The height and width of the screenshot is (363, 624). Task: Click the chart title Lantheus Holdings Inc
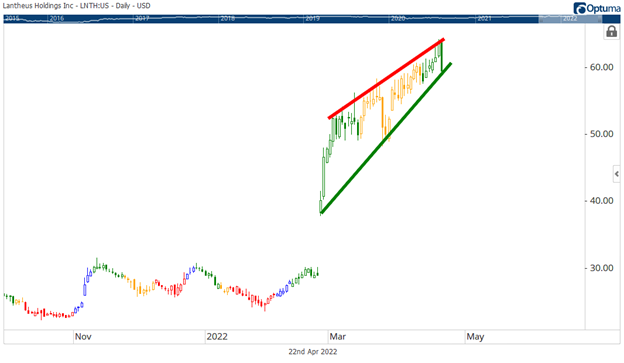point(76,6)
